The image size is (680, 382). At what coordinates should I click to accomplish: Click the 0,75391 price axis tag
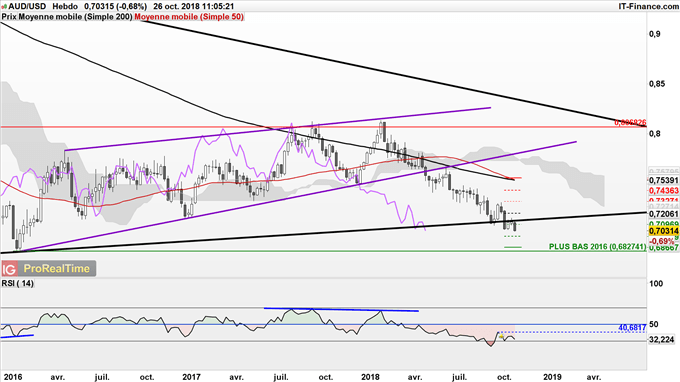click(664, 180)
